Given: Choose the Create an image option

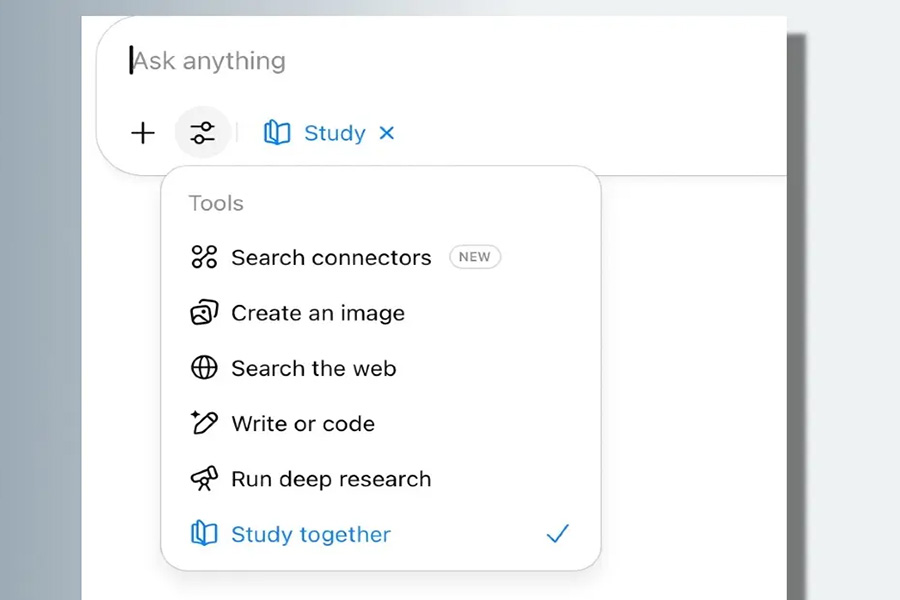Looking at the screenshot, I should (x=318, y=313).
